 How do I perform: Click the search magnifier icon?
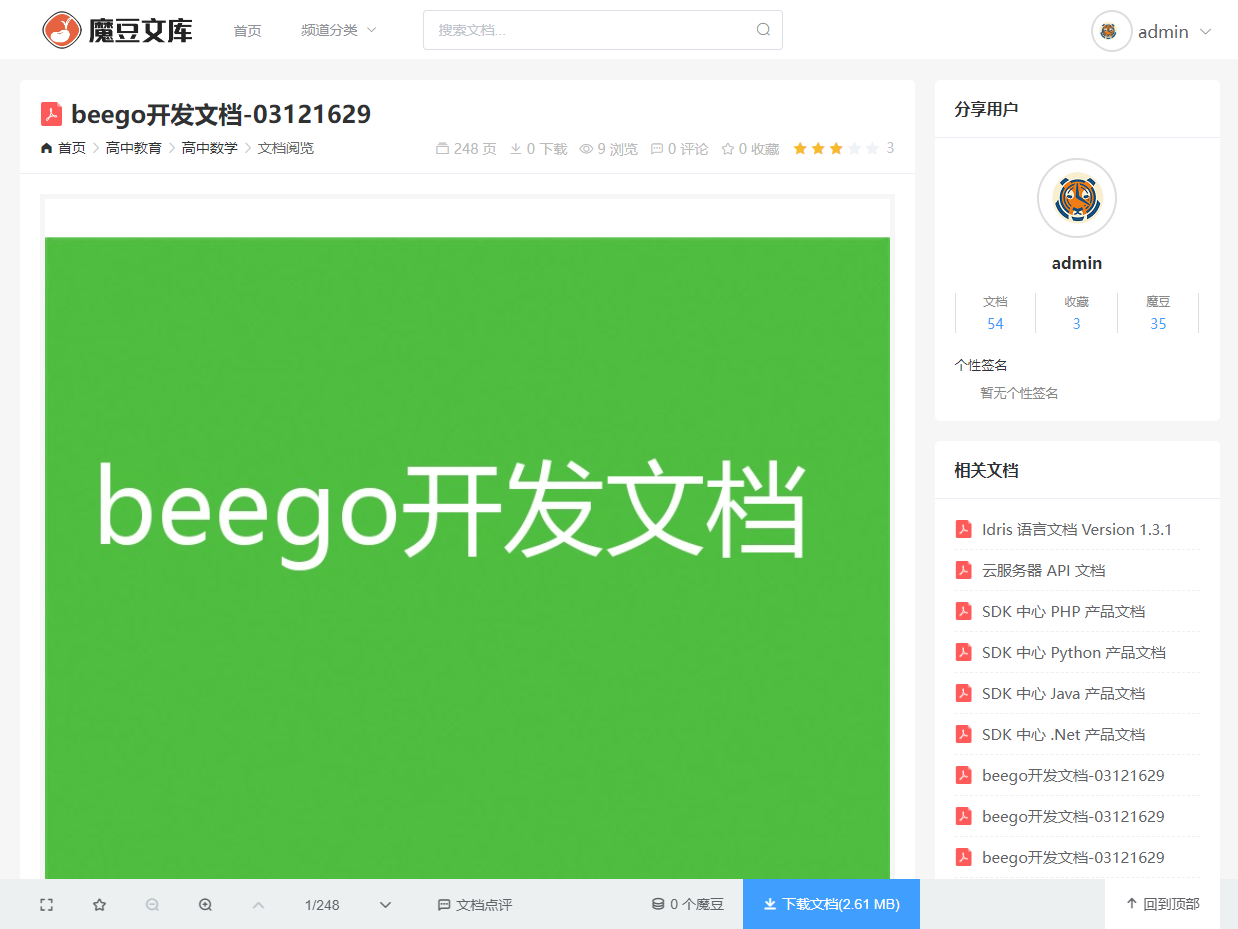tap(763, 30)
